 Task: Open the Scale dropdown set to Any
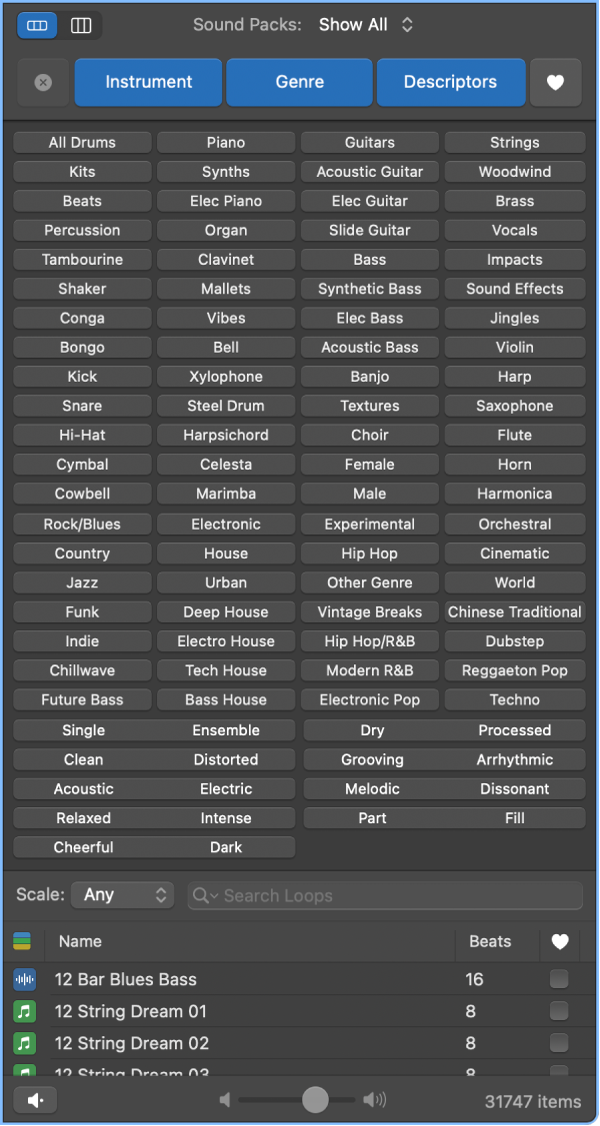click(x=122, y=895)
